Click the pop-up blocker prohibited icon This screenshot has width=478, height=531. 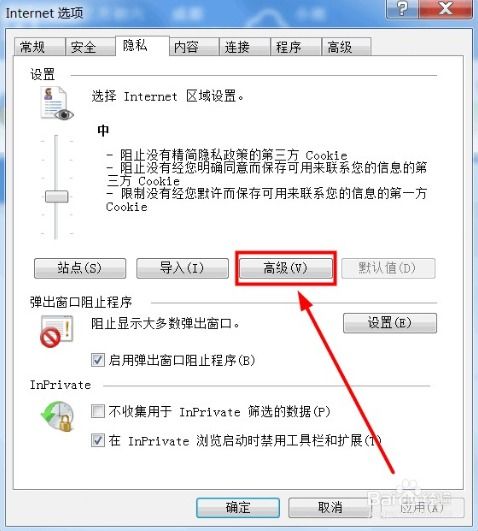tap(57, 332)
